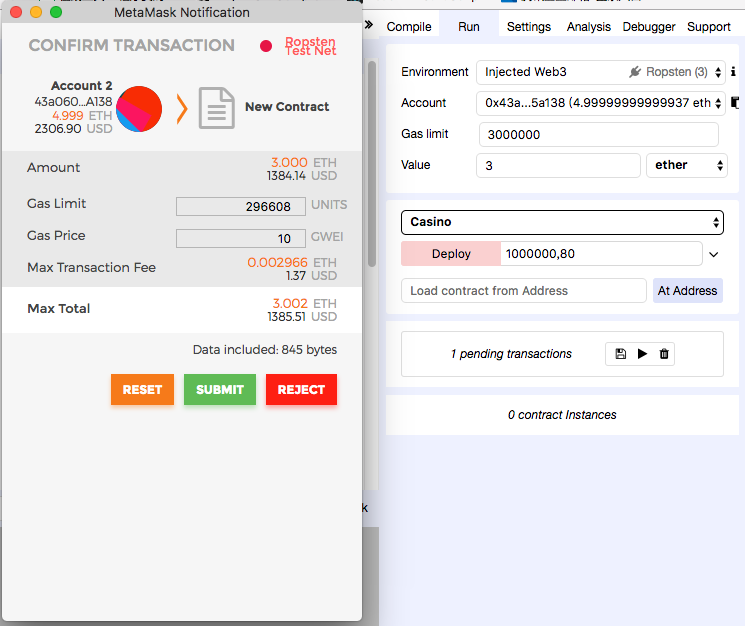Click the CONFIRM TRANSACTION heading
745x626 pixels.
[x=132, y=46]
